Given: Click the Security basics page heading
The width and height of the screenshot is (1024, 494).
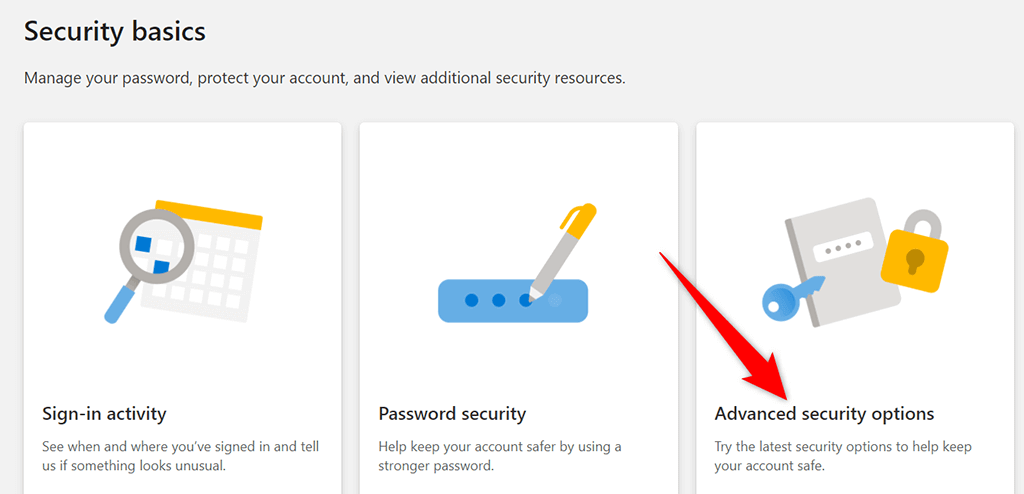Looking at the screenshot, I should click(x=115, y=31).
